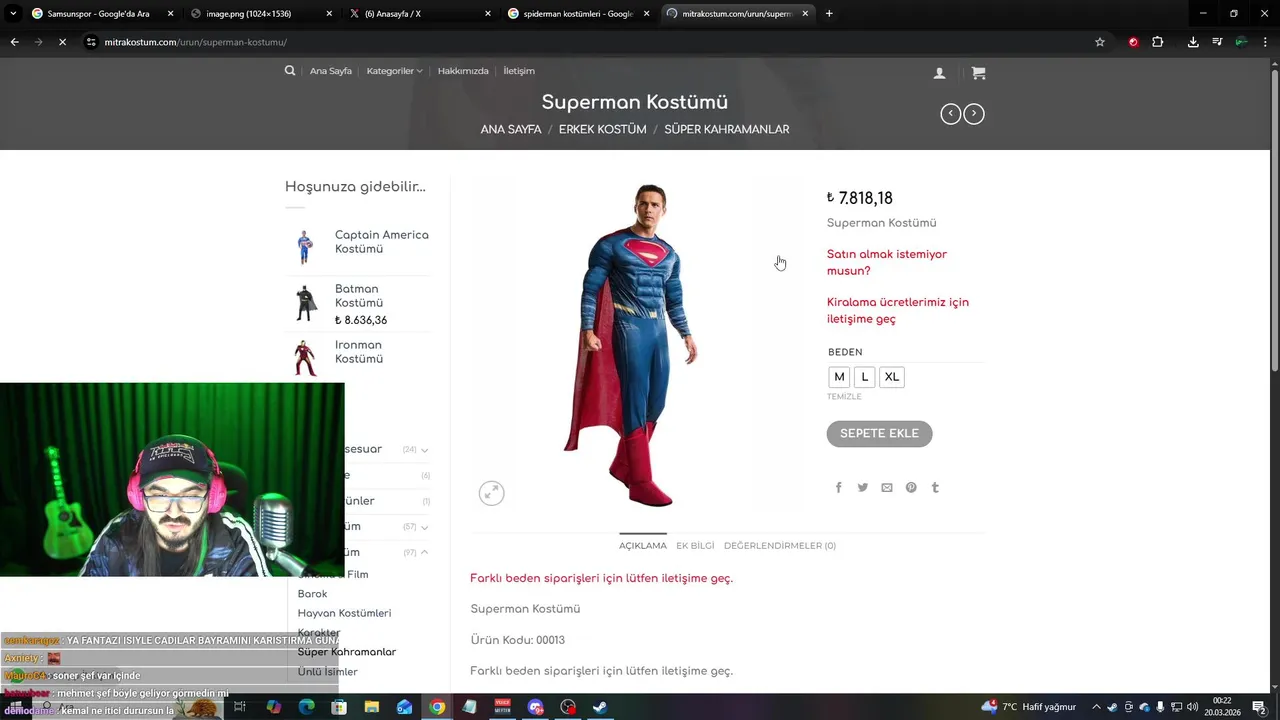This screenshot has width=1280, height=720.
Task: Open the site search magnifier icon
Action: point(290,71)
